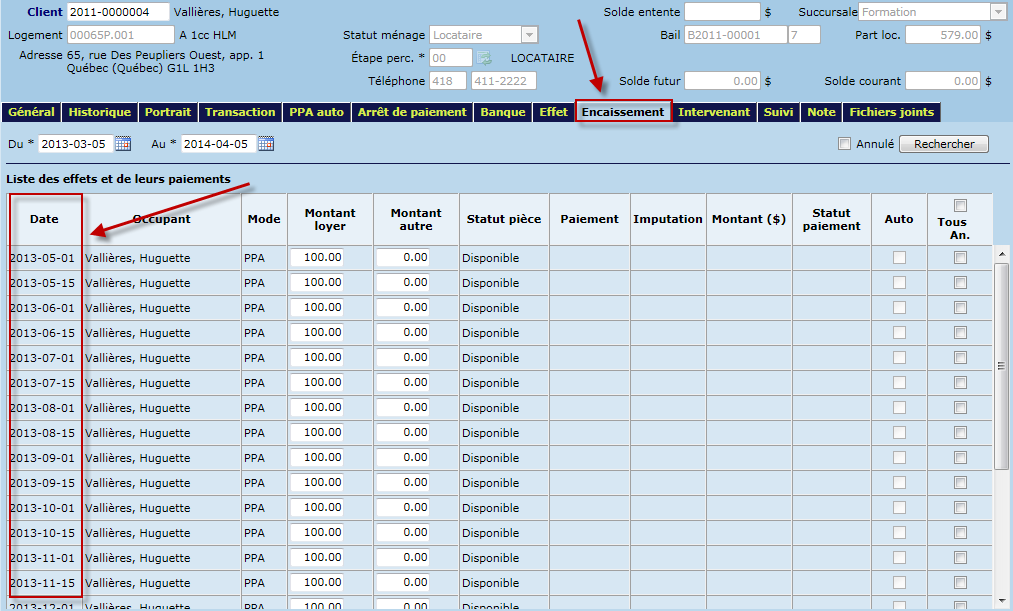This screenshot has width=1013, height=611.
Task: Expand the Succursale dropdown
Action: 997,12
